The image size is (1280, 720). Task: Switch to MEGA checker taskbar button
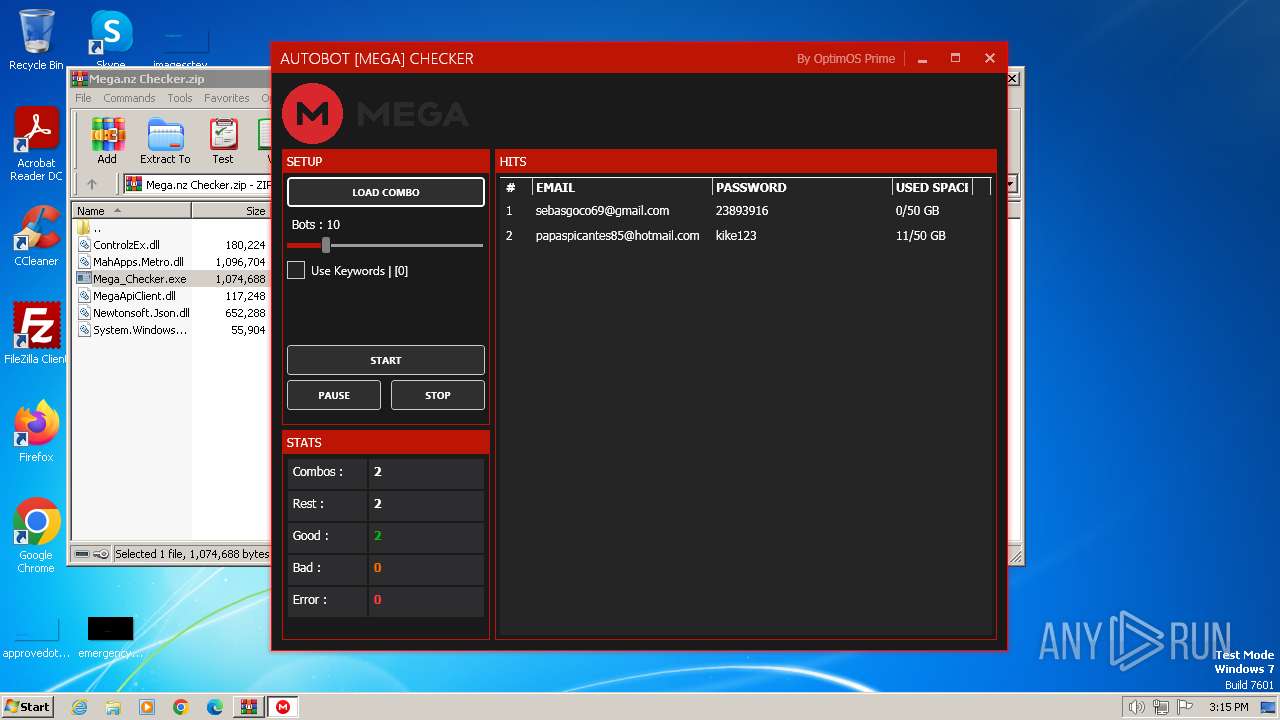[x=284, y=707]
